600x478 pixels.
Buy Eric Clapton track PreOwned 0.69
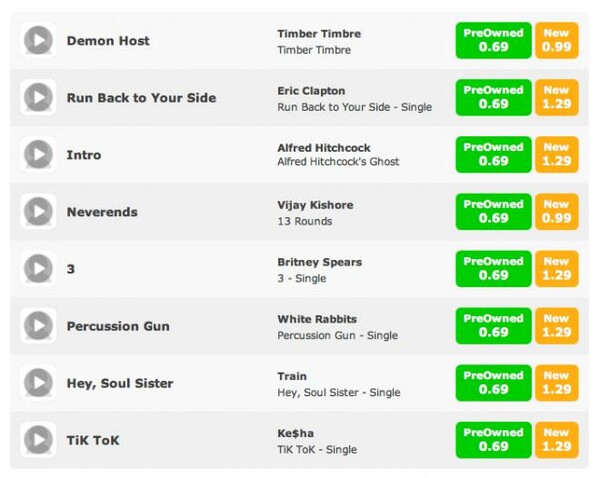(x=493, y=97)
